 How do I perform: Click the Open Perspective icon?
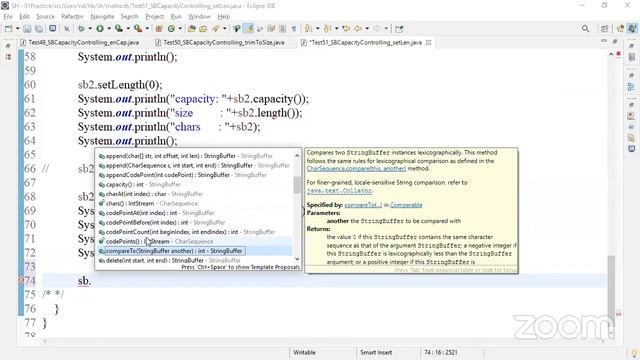click(604, 29)
